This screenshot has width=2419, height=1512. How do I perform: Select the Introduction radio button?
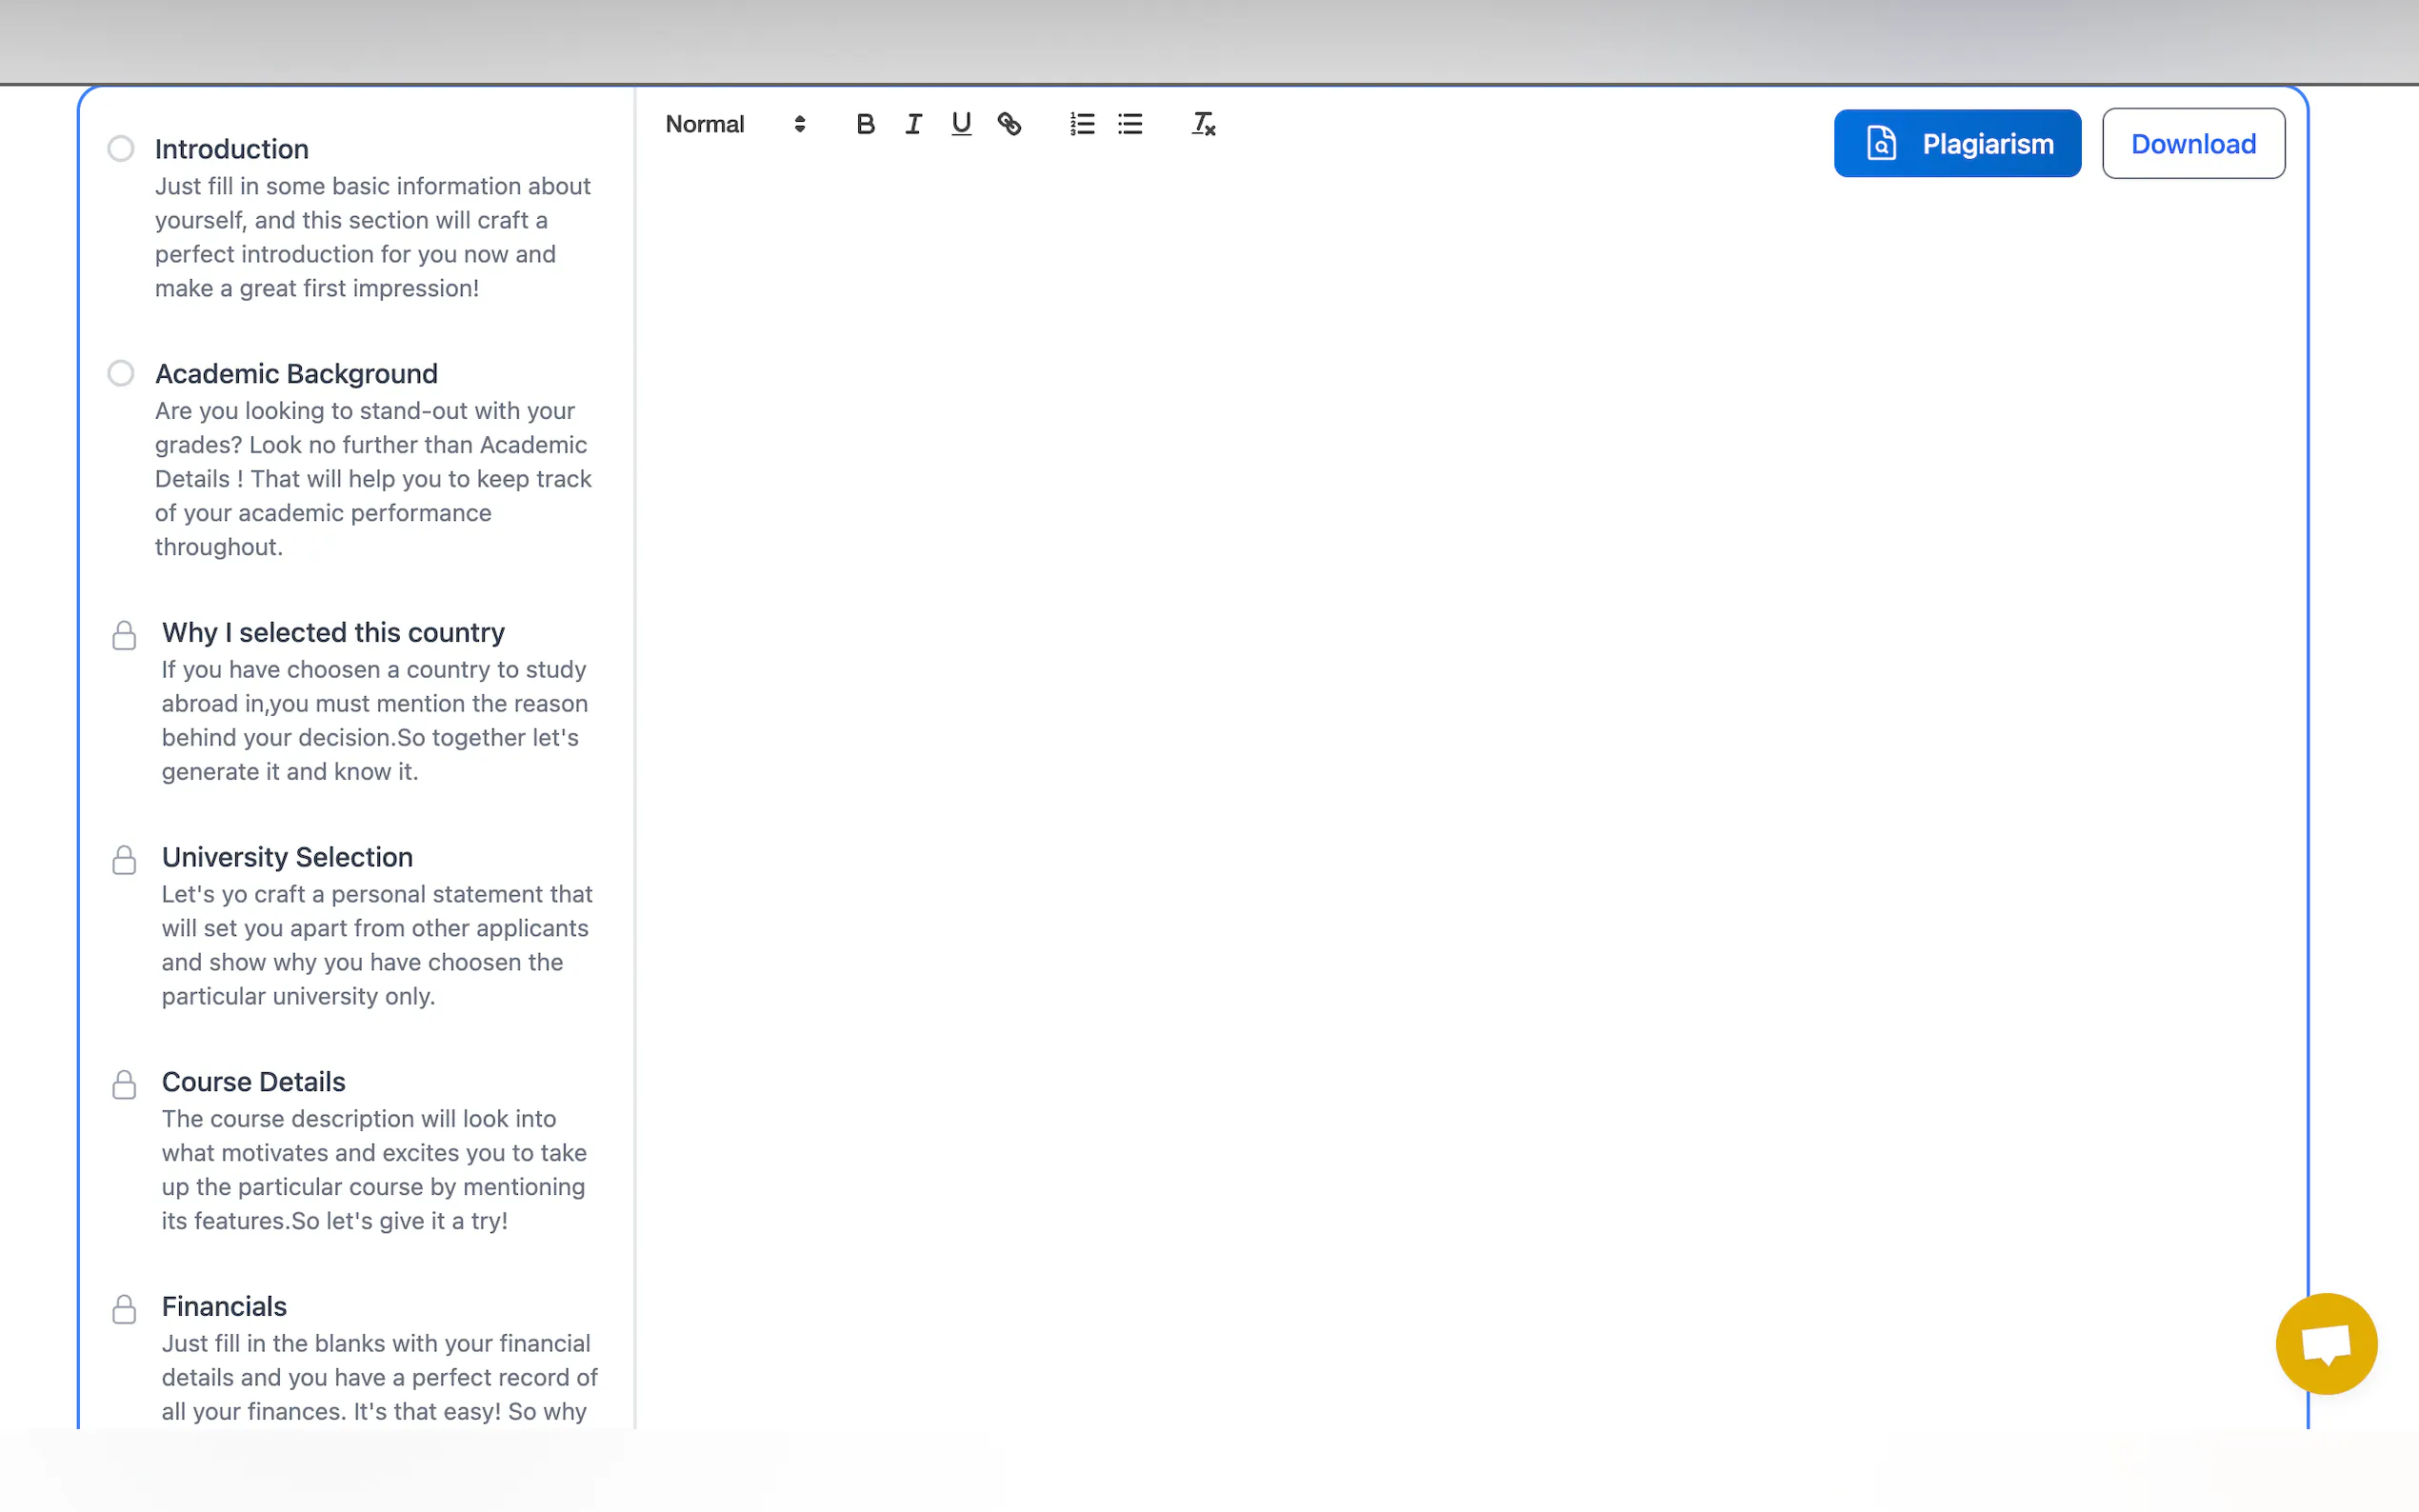(121, 149)
